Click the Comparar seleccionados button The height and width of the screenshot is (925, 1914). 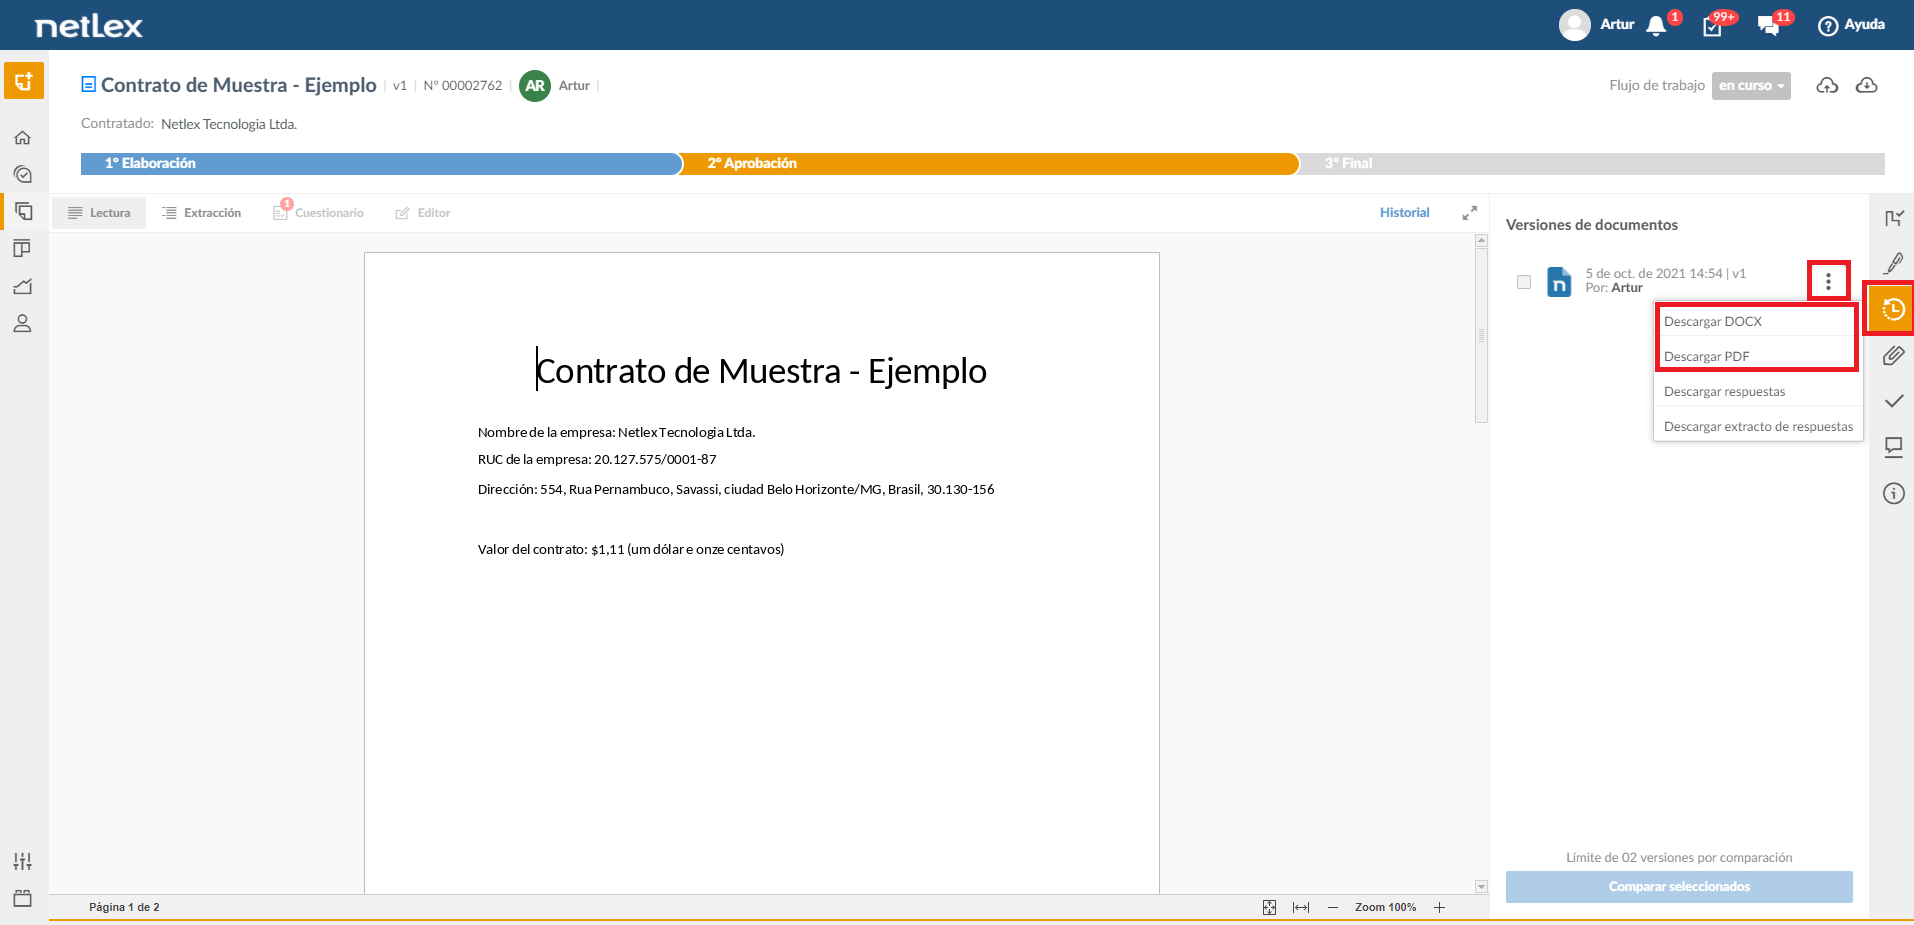pyautogui.click(x=1679, y=887)
